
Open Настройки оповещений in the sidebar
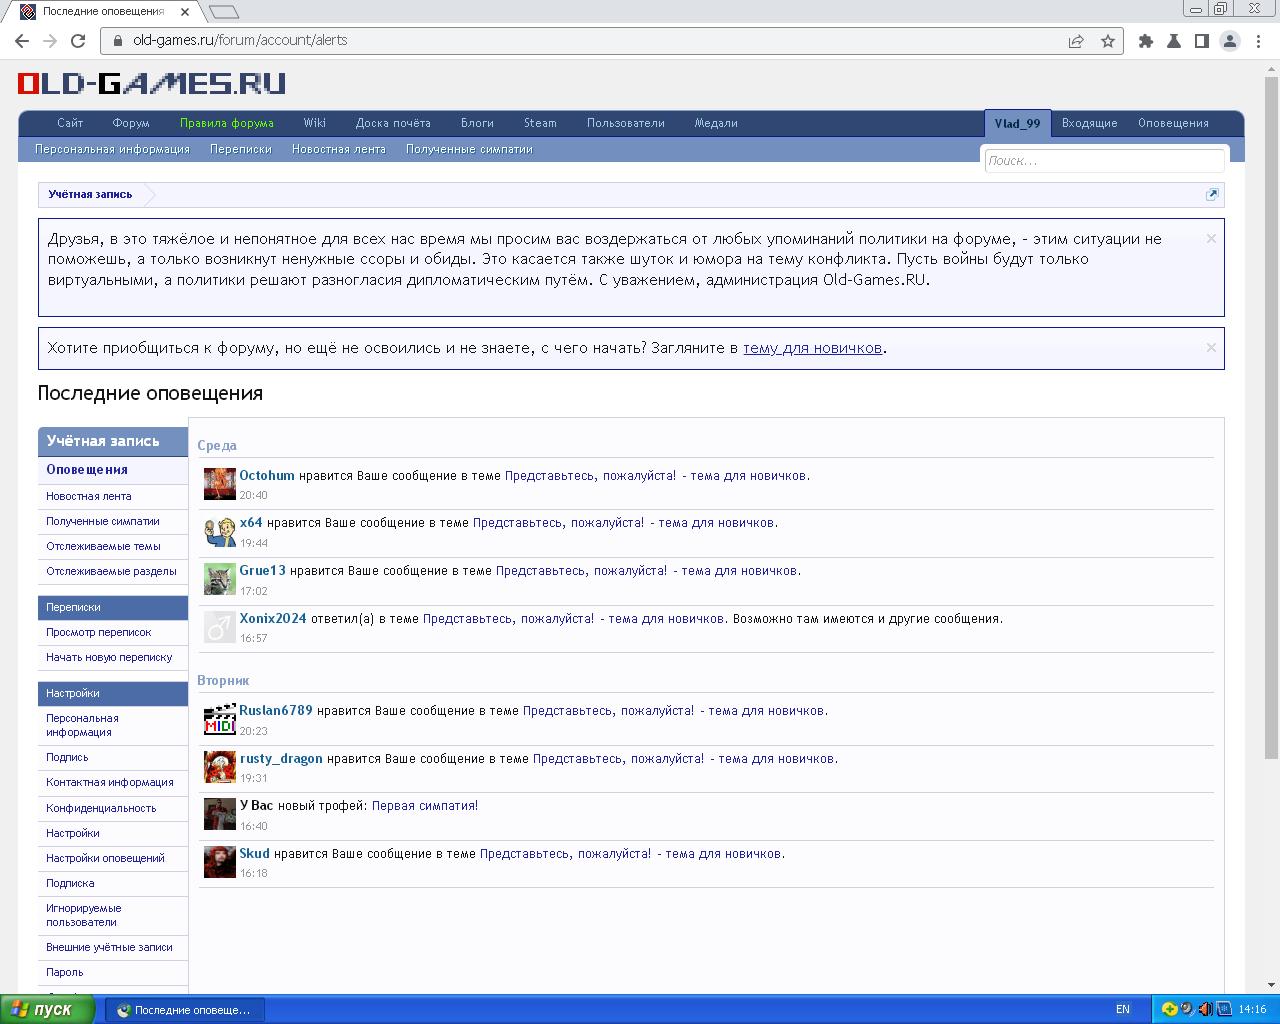(105, 858)
